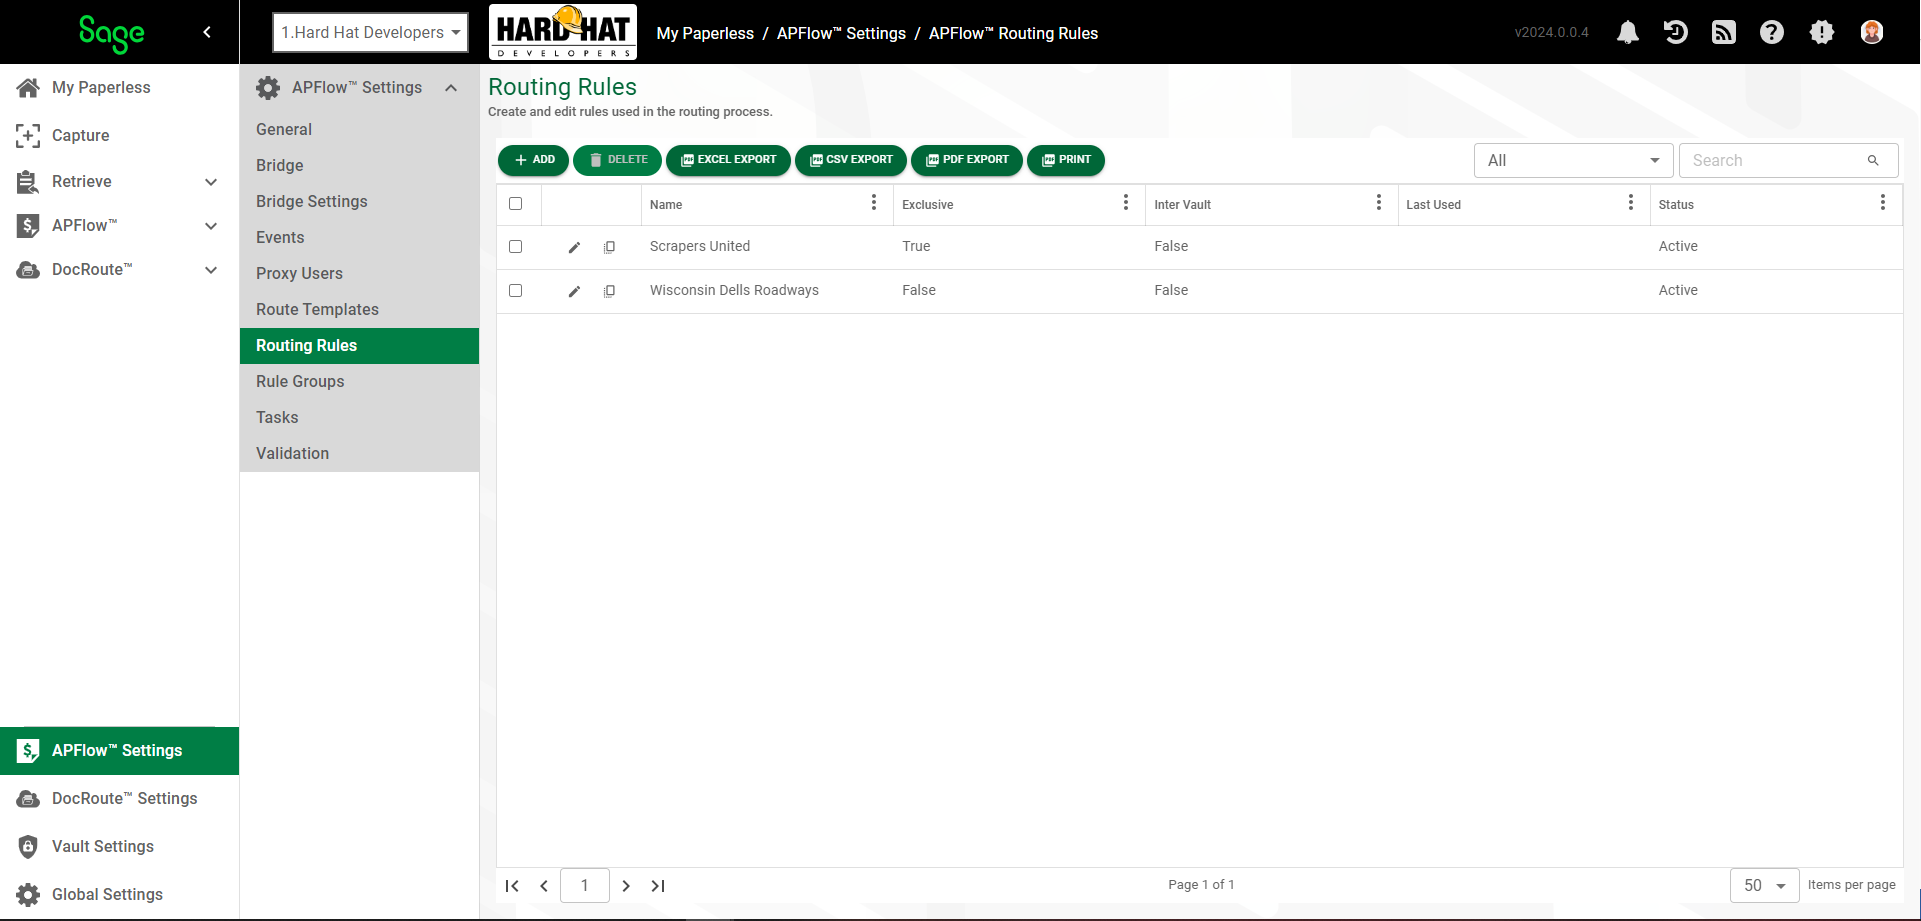Expand the Retrieve menu
The image size is (1921, 921).
tap(211, 182)
